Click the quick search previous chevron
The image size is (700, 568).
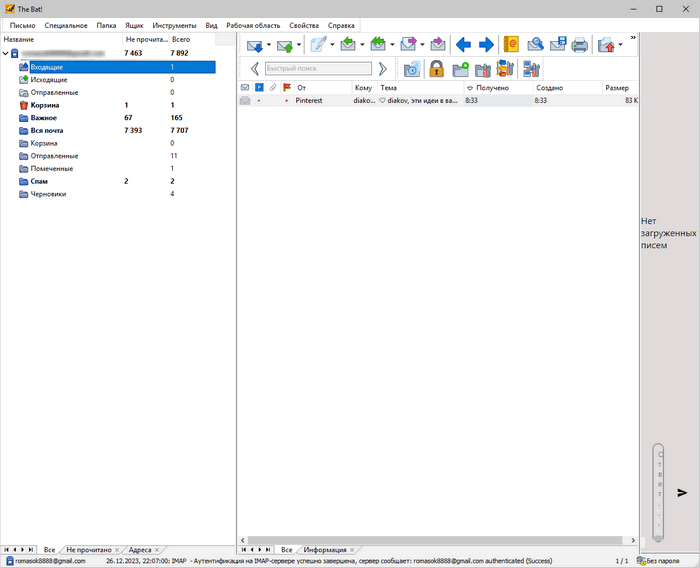pyautogui.click(x=255, y=69)
